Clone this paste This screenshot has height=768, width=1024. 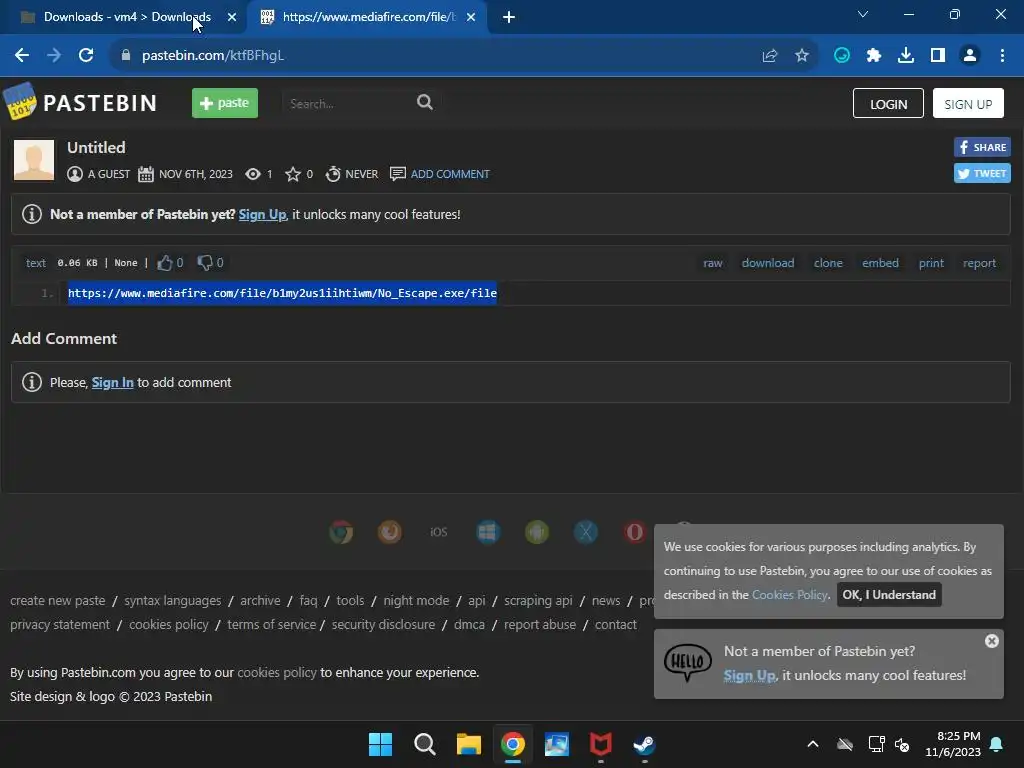click(828, 263)
